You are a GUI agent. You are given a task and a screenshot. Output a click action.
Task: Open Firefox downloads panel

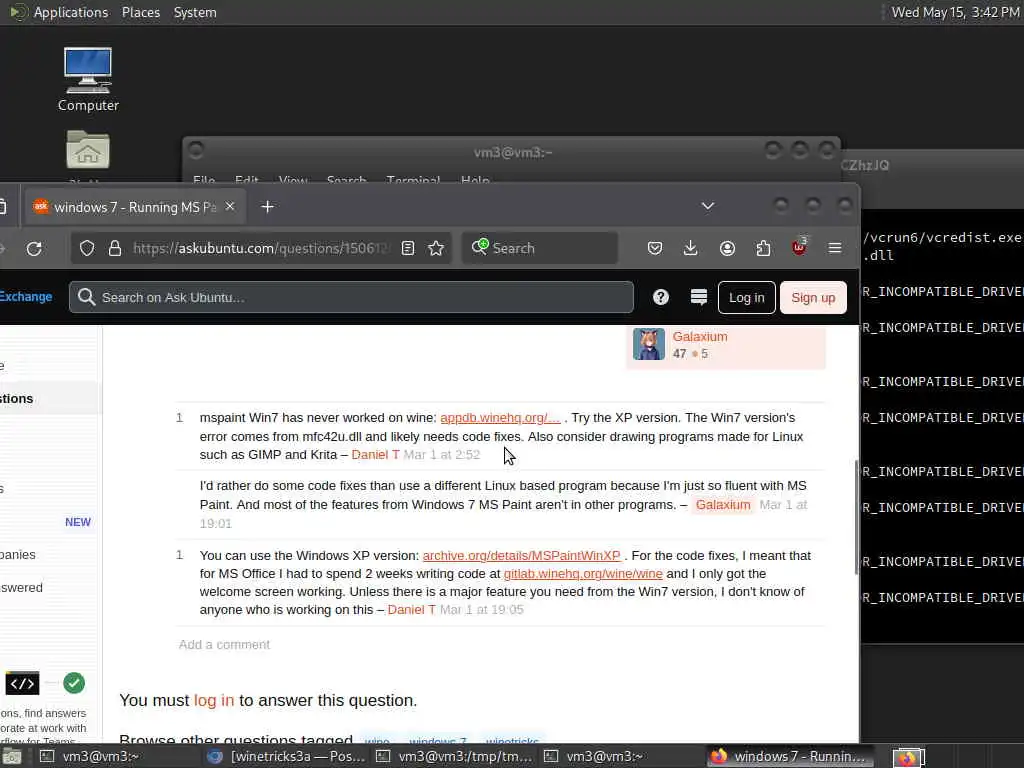tap(690, 248)
